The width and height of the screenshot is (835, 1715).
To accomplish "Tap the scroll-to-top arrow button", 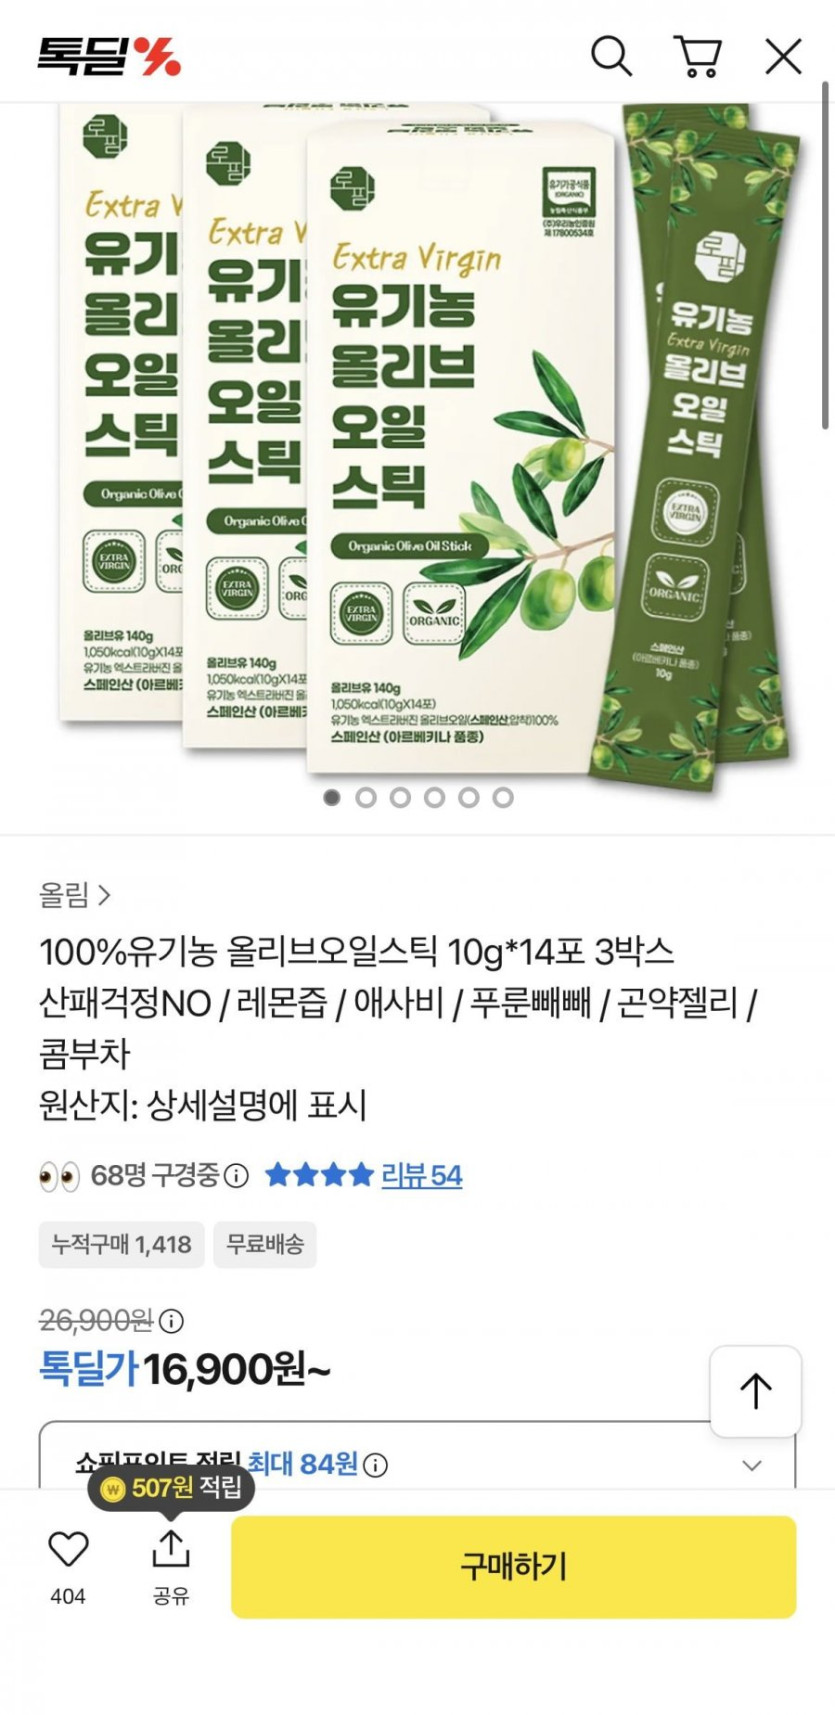I will [x=755, y=1391].
